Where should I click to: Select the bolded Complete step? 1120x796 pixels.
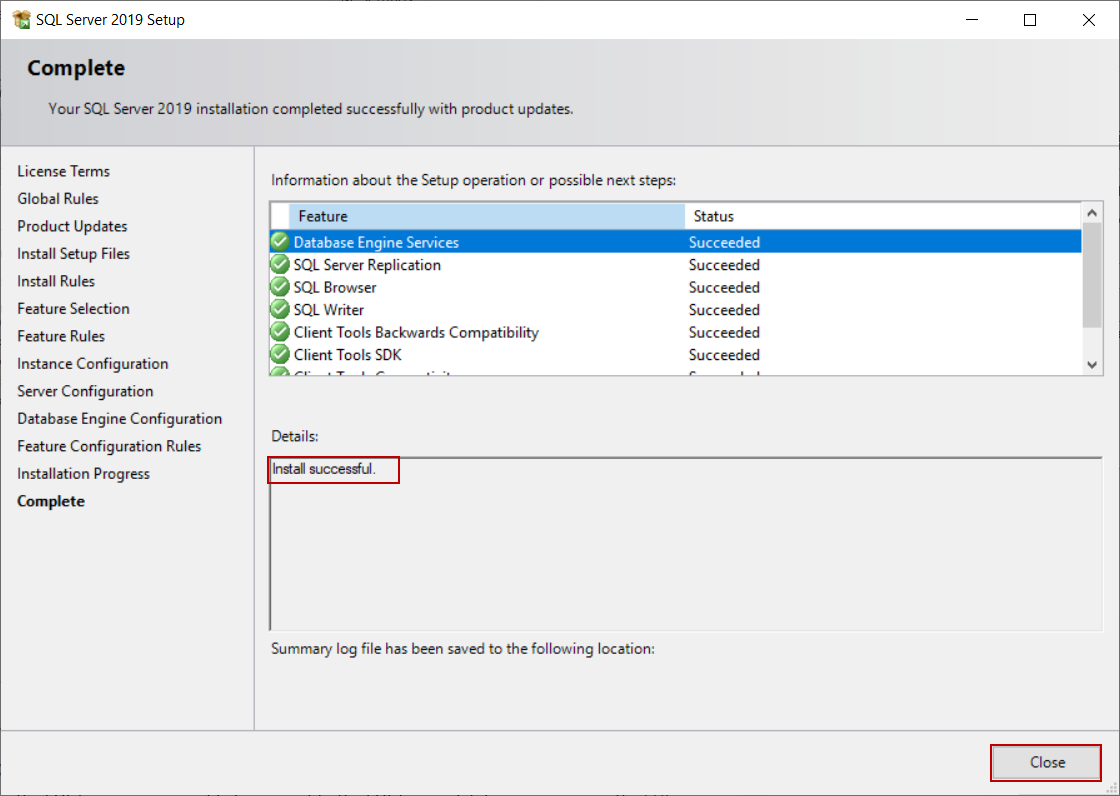51,501
